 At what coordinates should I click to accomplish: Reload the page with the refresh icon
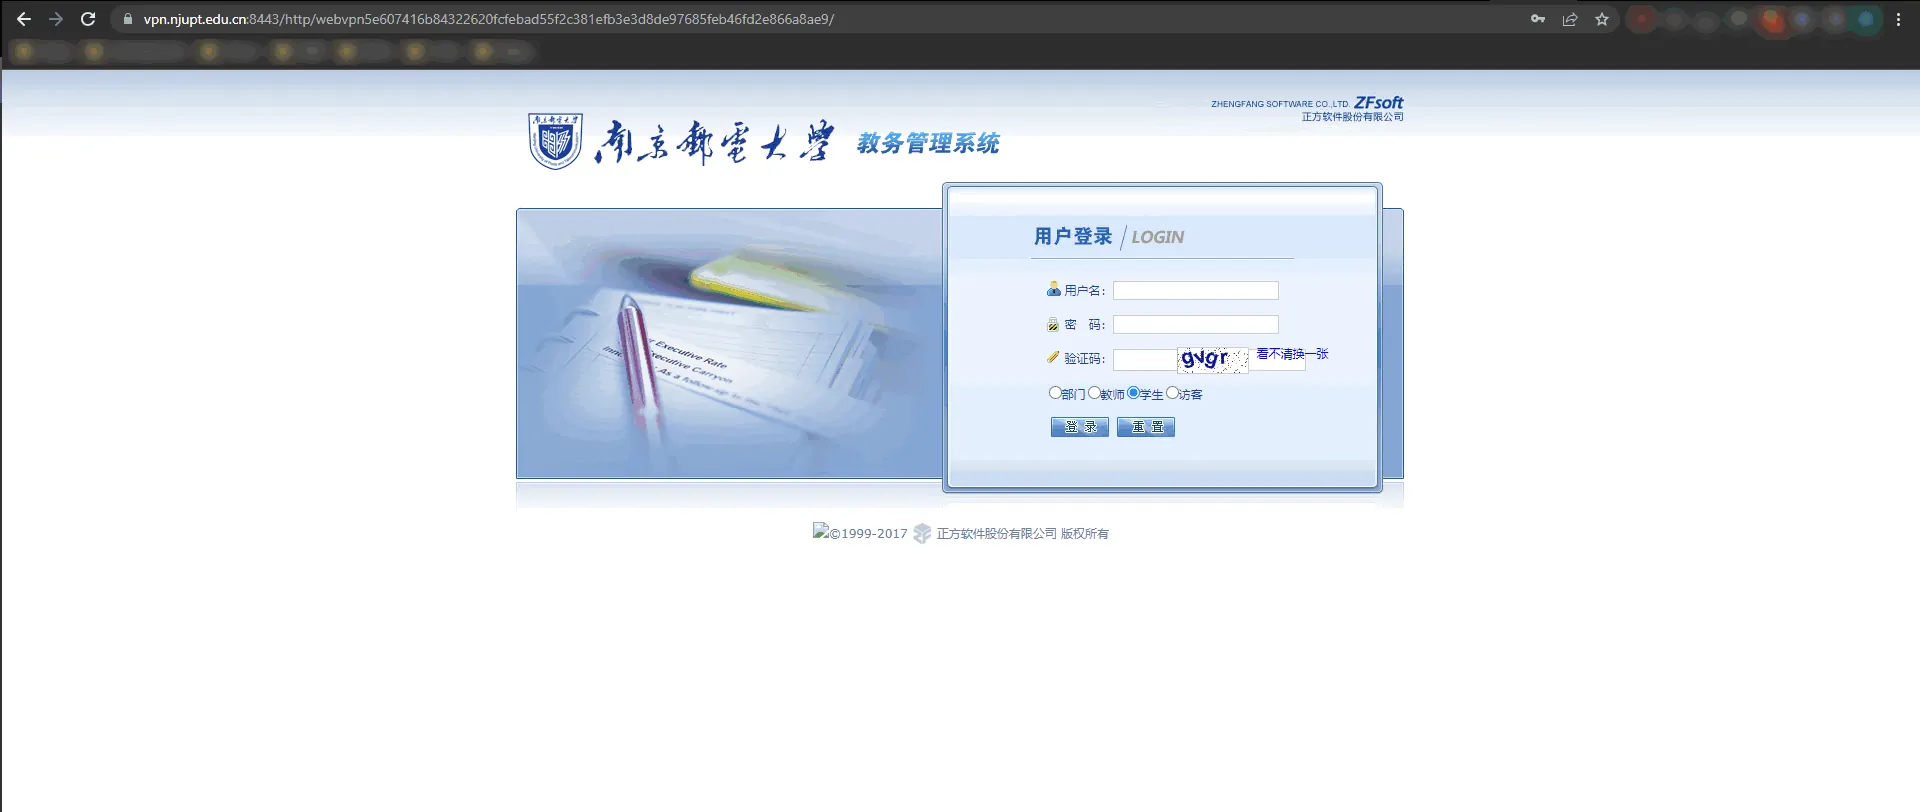pos(88,19)
